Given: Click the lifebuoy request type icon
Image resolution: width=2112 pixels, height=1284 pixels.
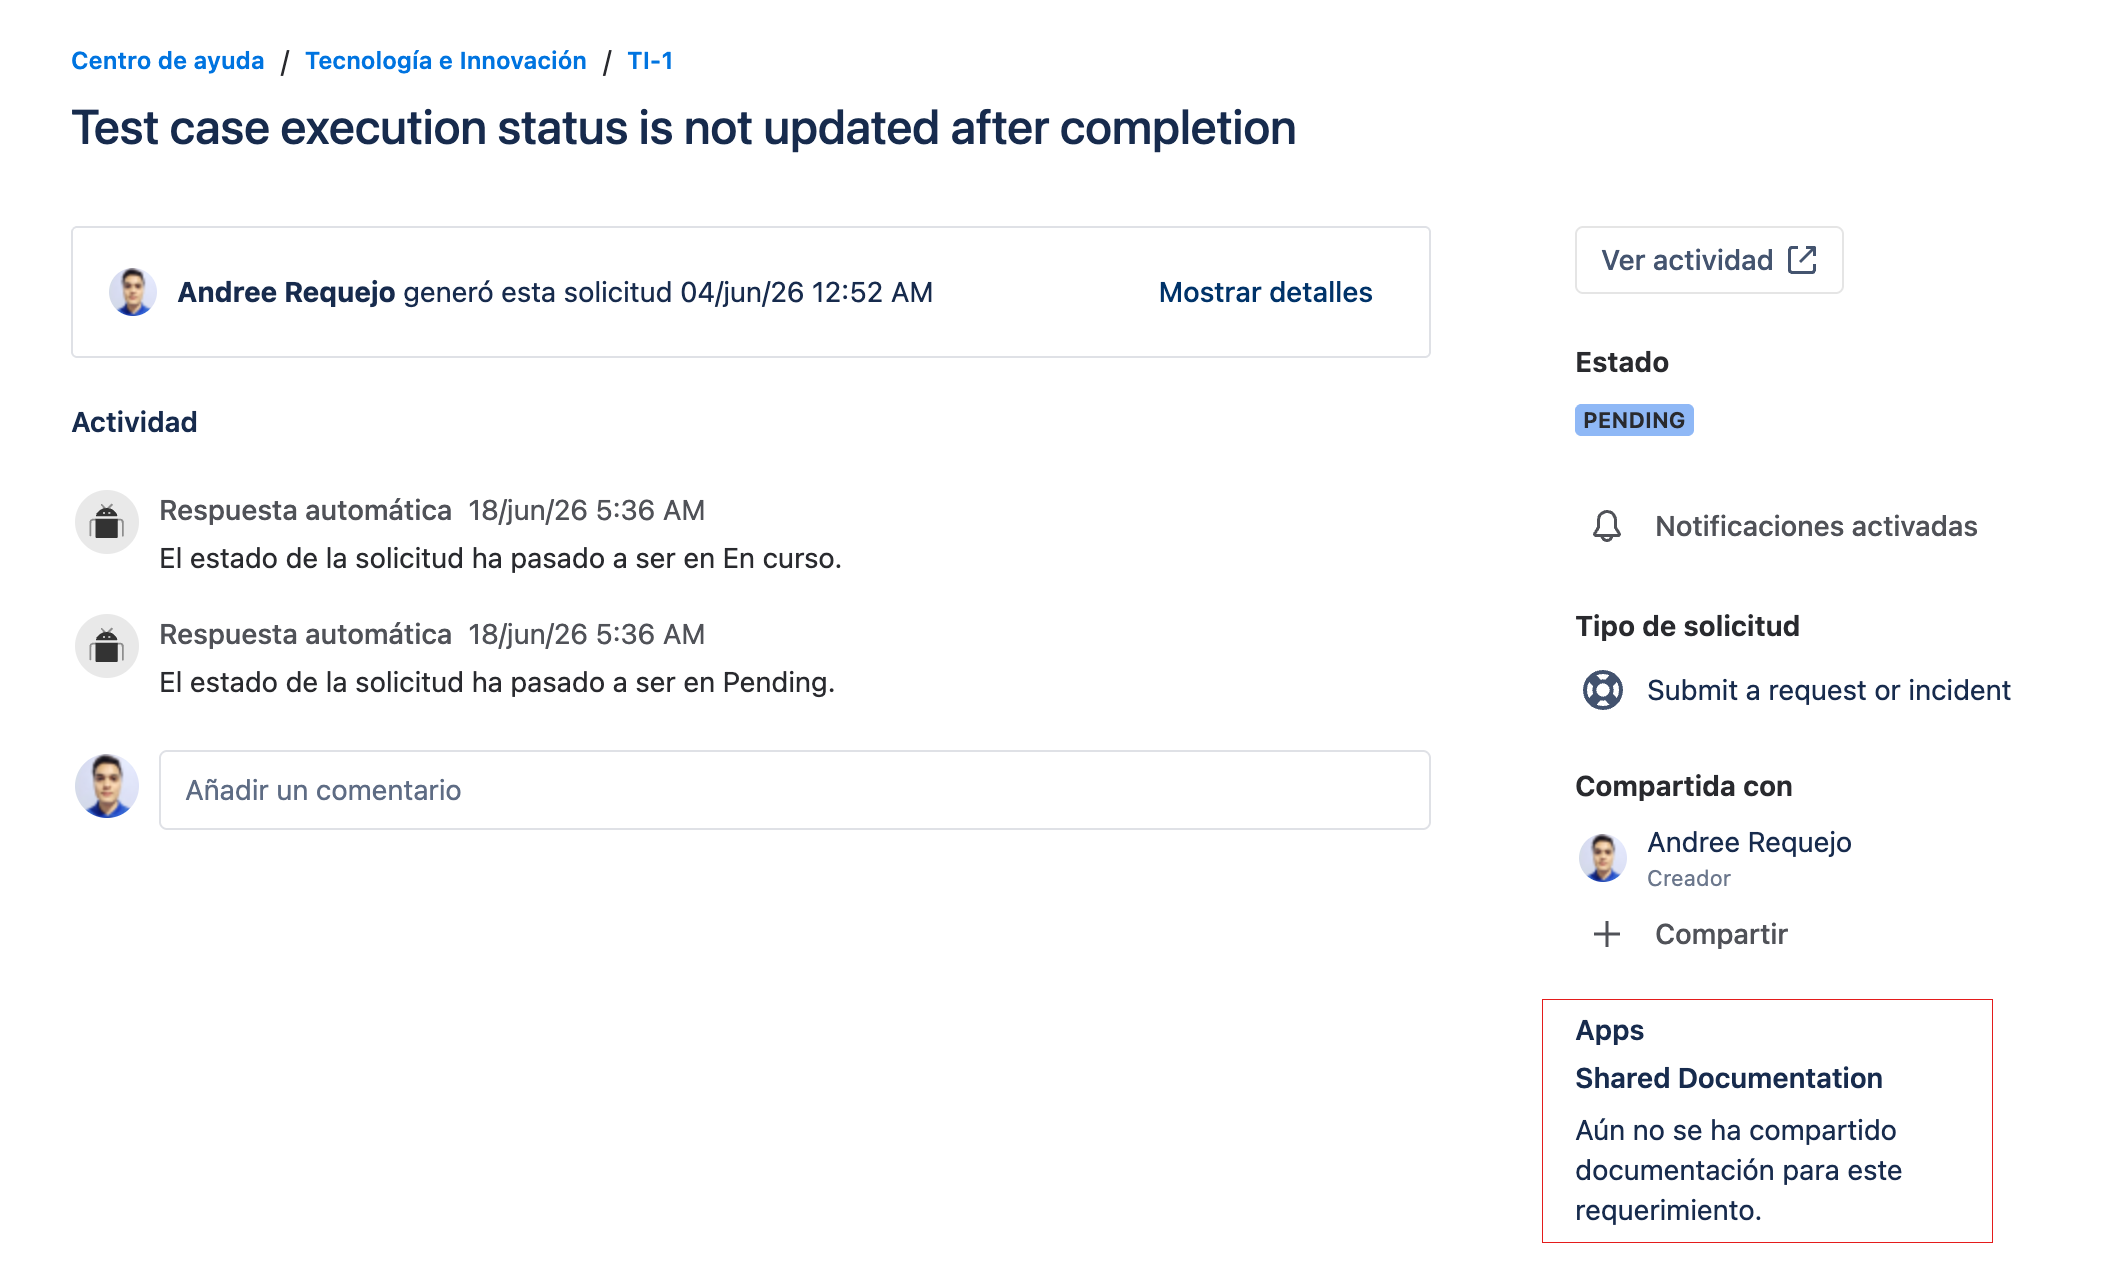Looking at the screenshot, I should click(x=1603, y=690).
